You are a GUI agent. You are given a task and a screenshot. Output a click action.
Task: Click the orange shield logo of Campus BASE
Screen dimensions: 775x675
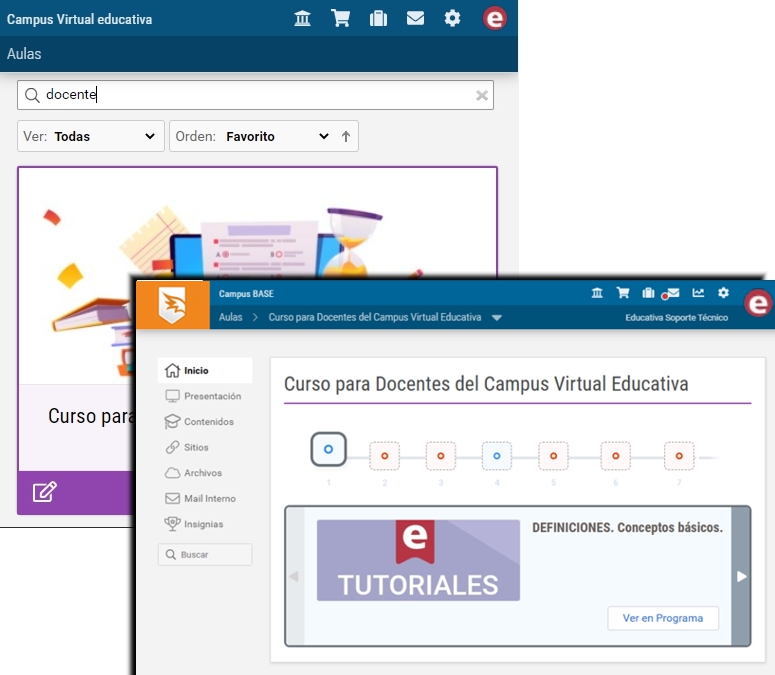tap(172, 305)
